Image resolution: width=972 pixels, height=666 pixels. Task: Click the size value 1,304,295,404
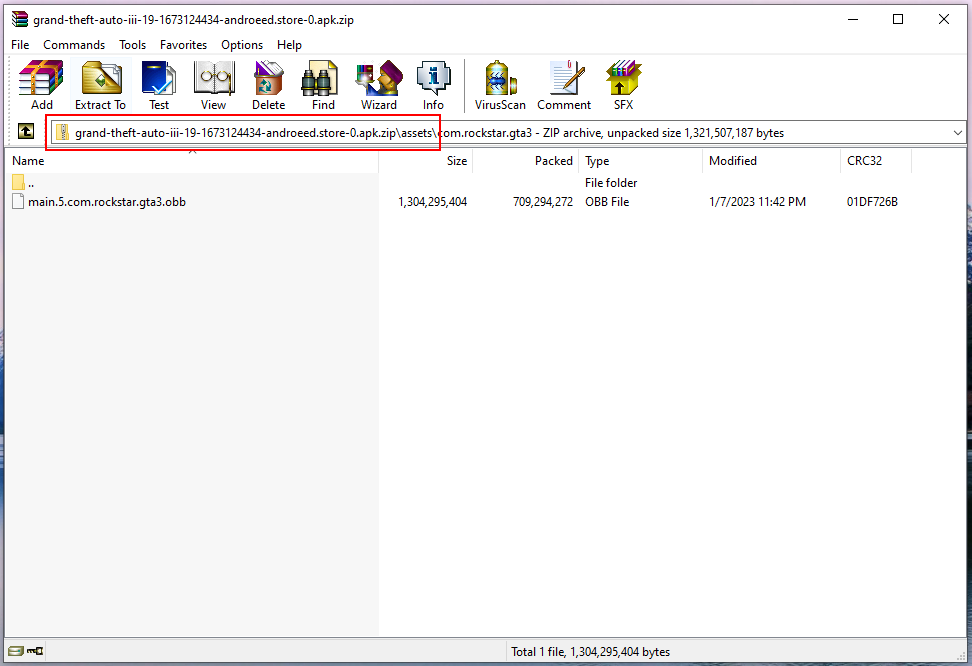tap(432, 202)
